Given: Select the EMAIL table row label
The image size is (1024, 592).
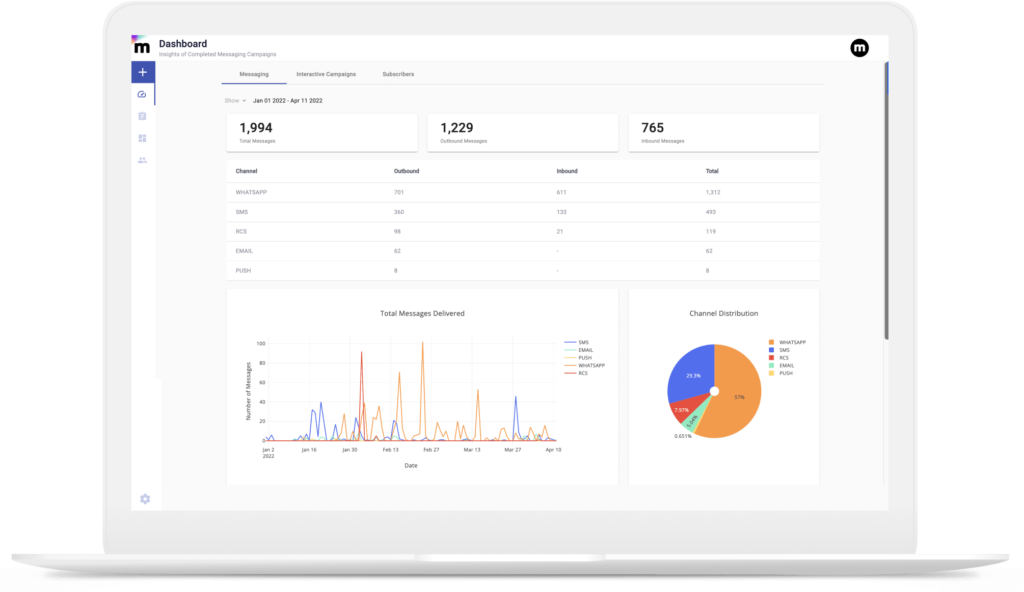Looking at the screenshot, I should 244,252.
